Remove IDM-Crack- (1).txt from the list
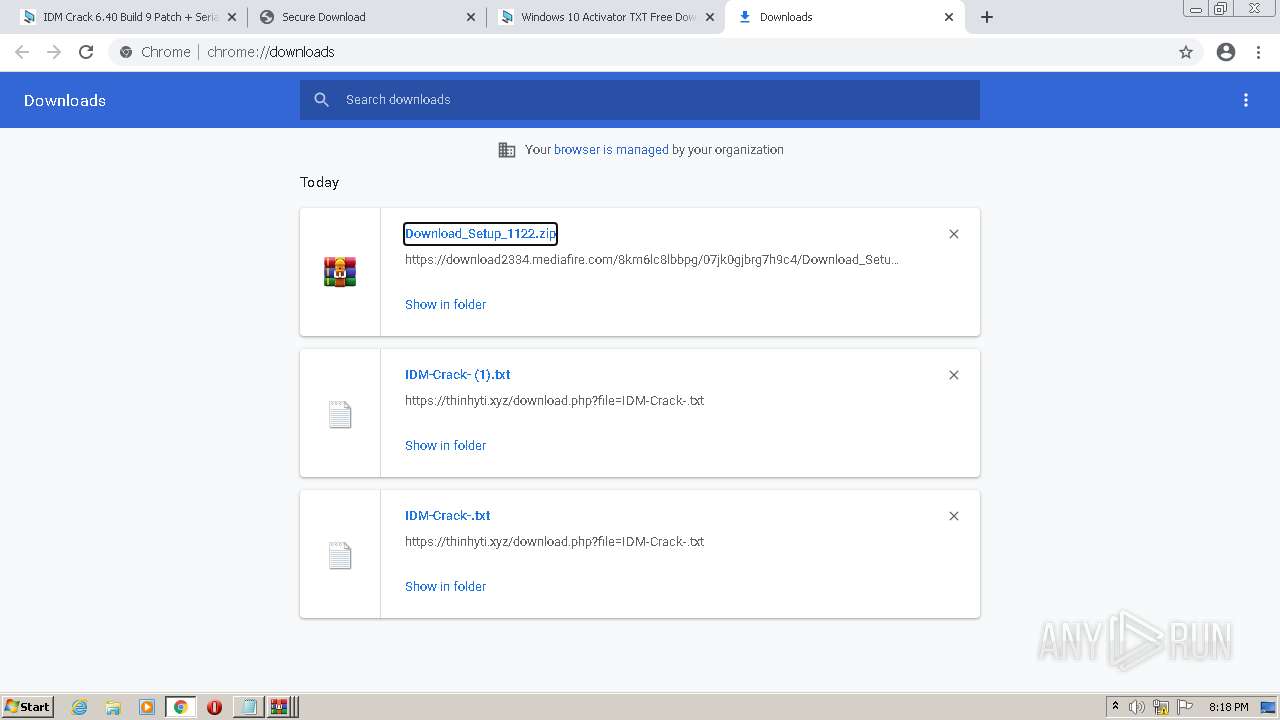Image resolution: width=1280 pixels, height=720 pixels. 954,375
